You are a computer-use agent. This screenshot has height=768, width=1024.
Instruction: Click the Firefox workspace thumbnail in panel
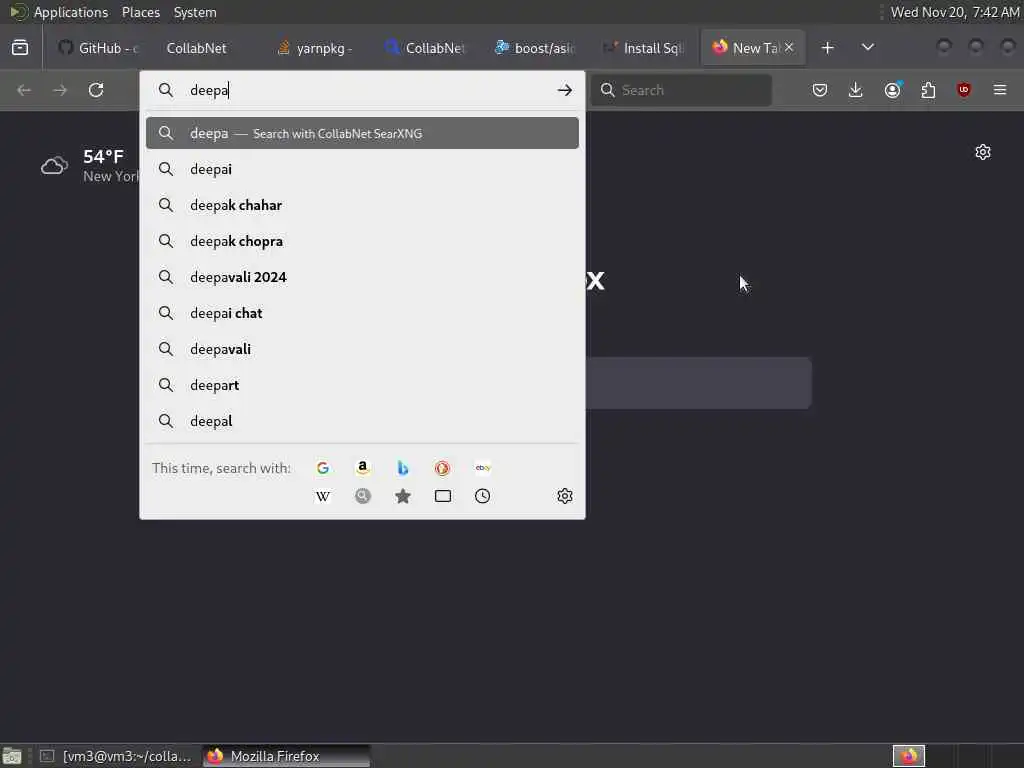908,756
